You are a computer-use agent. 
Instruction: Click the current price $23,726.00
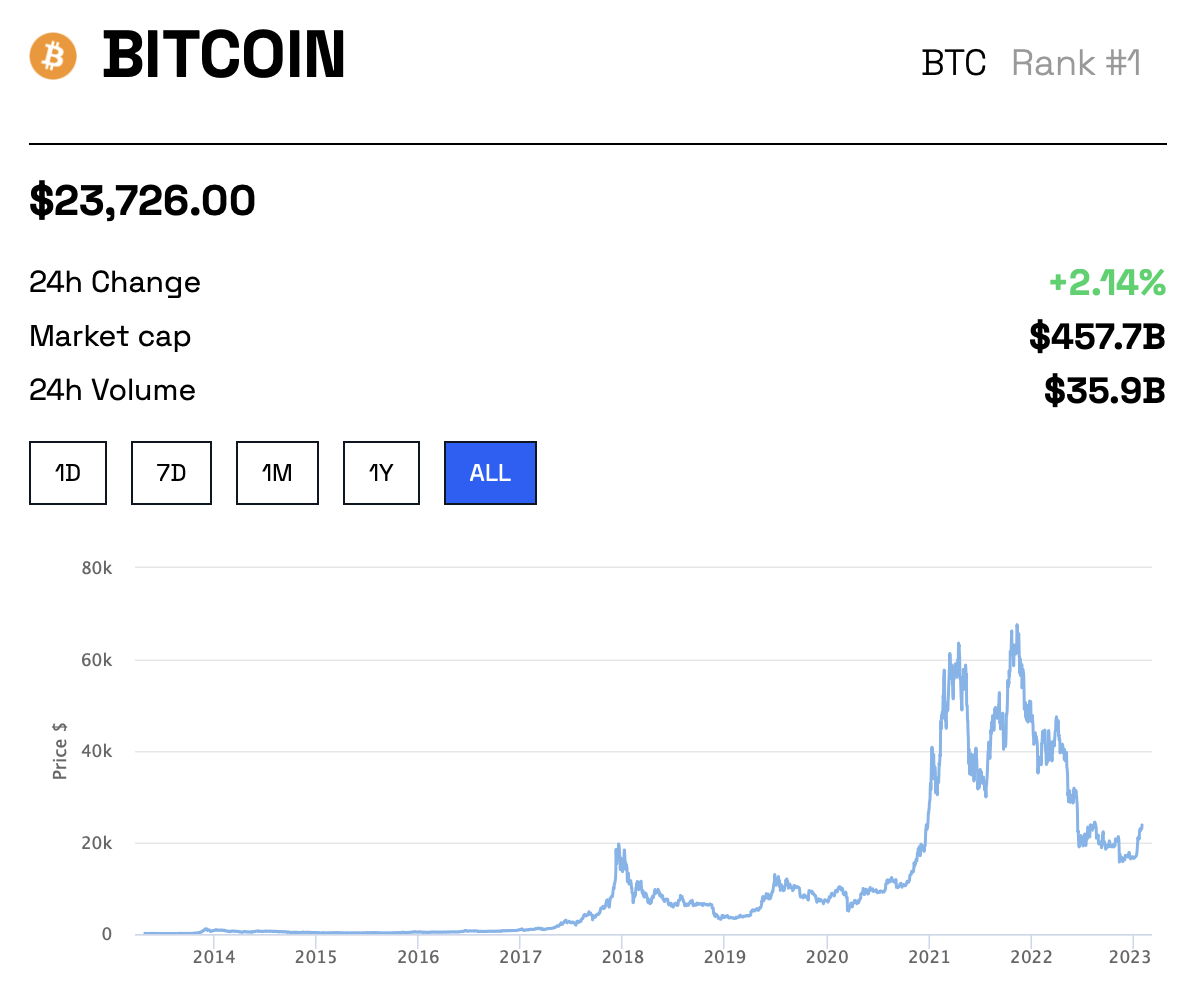pyautogui.click(x=141, y=201)
